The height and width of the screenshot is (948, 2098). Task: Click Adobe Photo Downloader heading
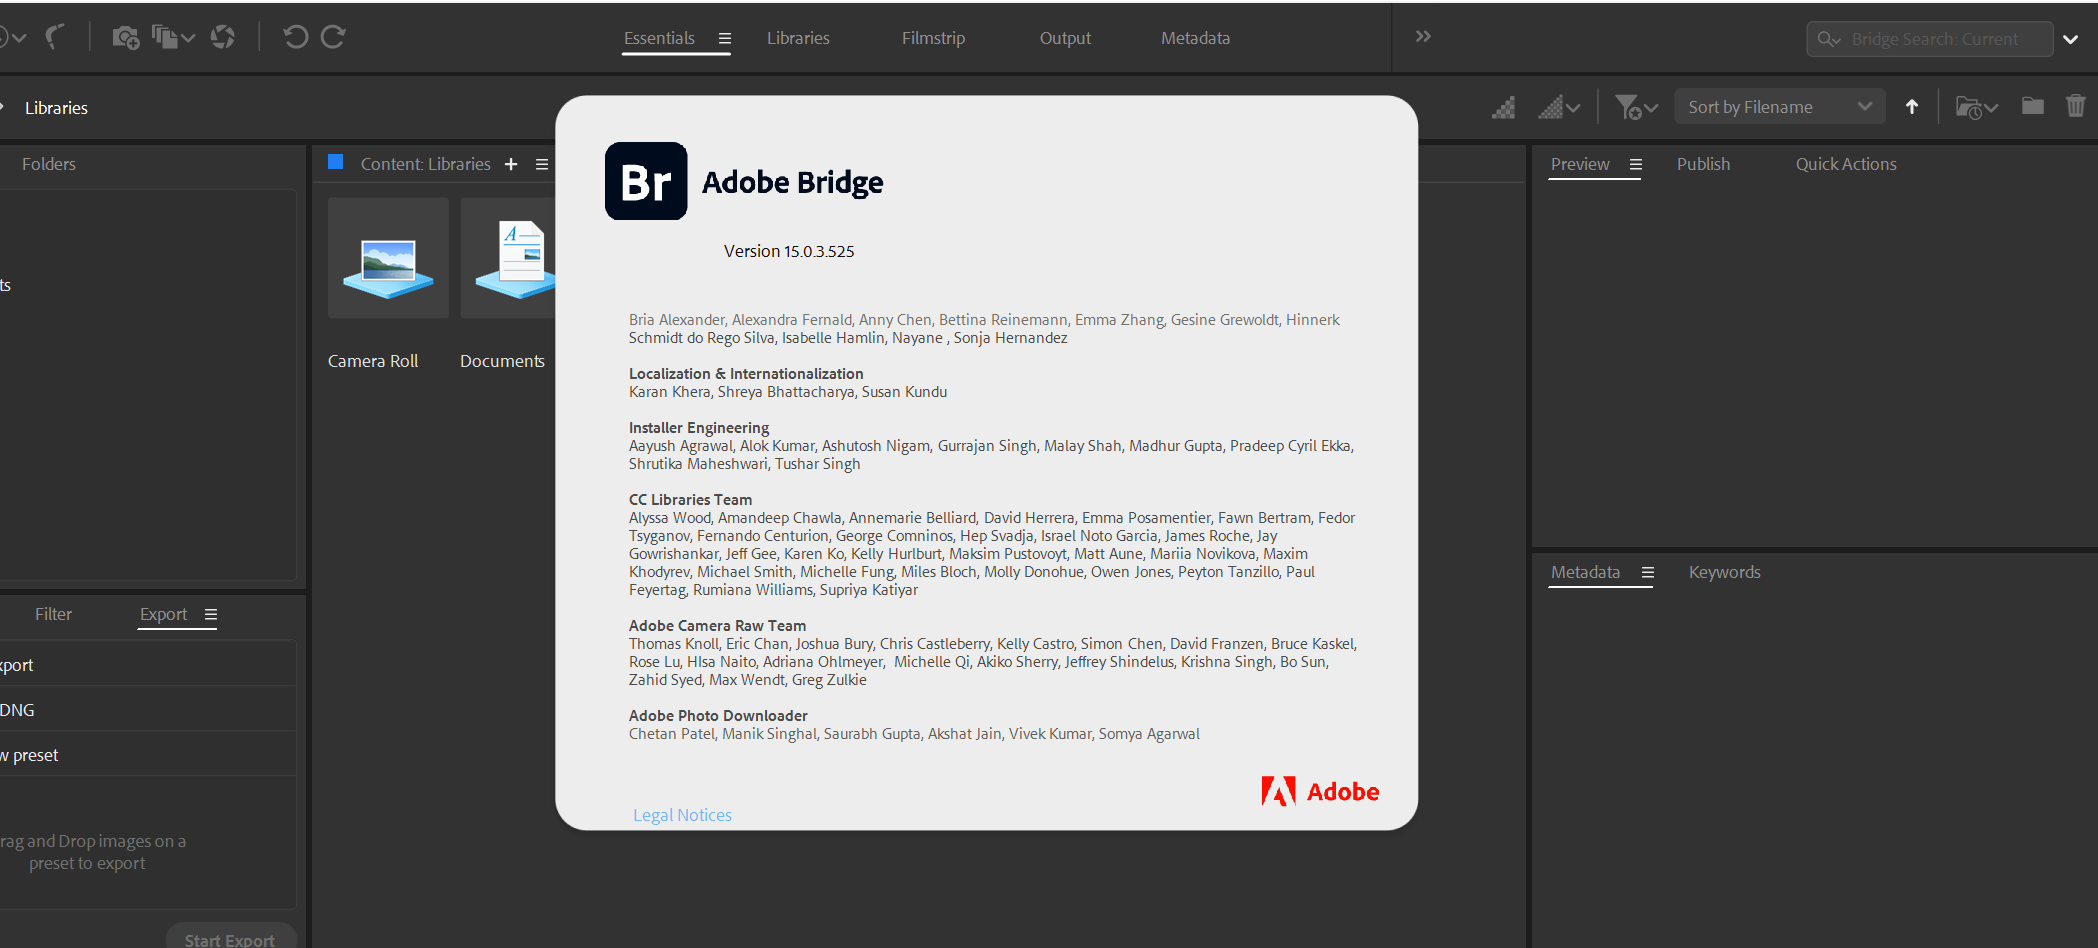[718, 715]
